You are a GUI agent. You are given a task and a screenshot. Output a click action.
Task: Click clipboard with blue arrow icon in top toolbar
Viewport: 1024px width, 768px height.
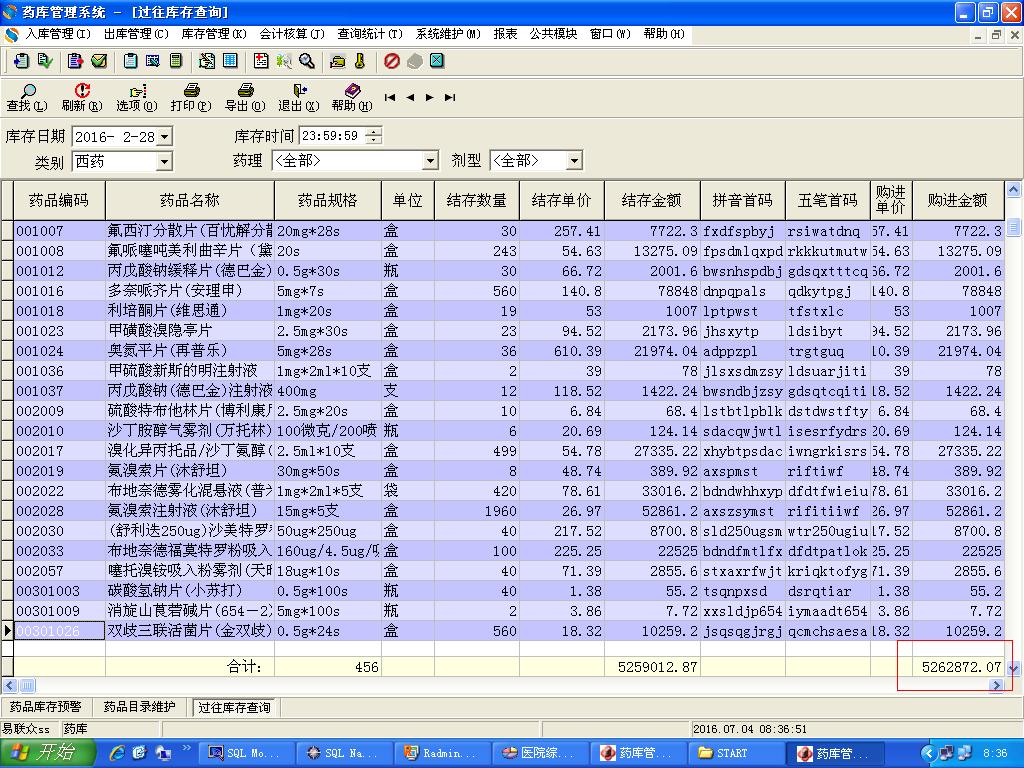coord(22,61)
